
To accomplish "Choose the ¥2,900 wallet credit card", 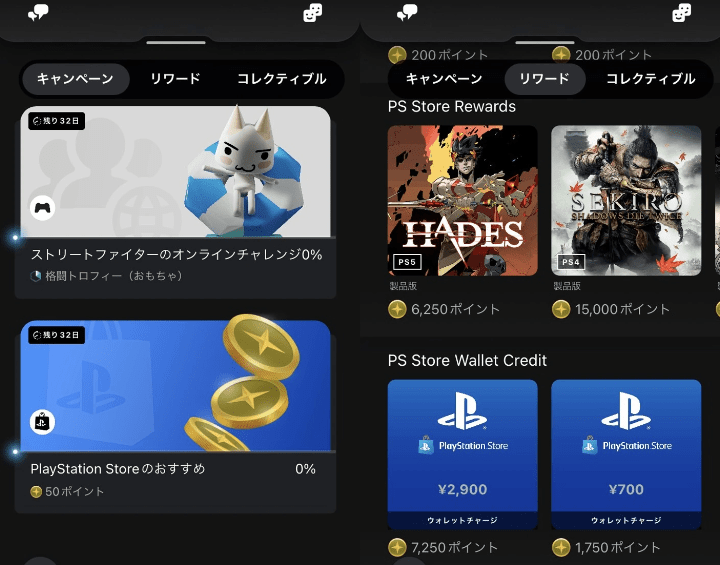I will tap(462, 454).
